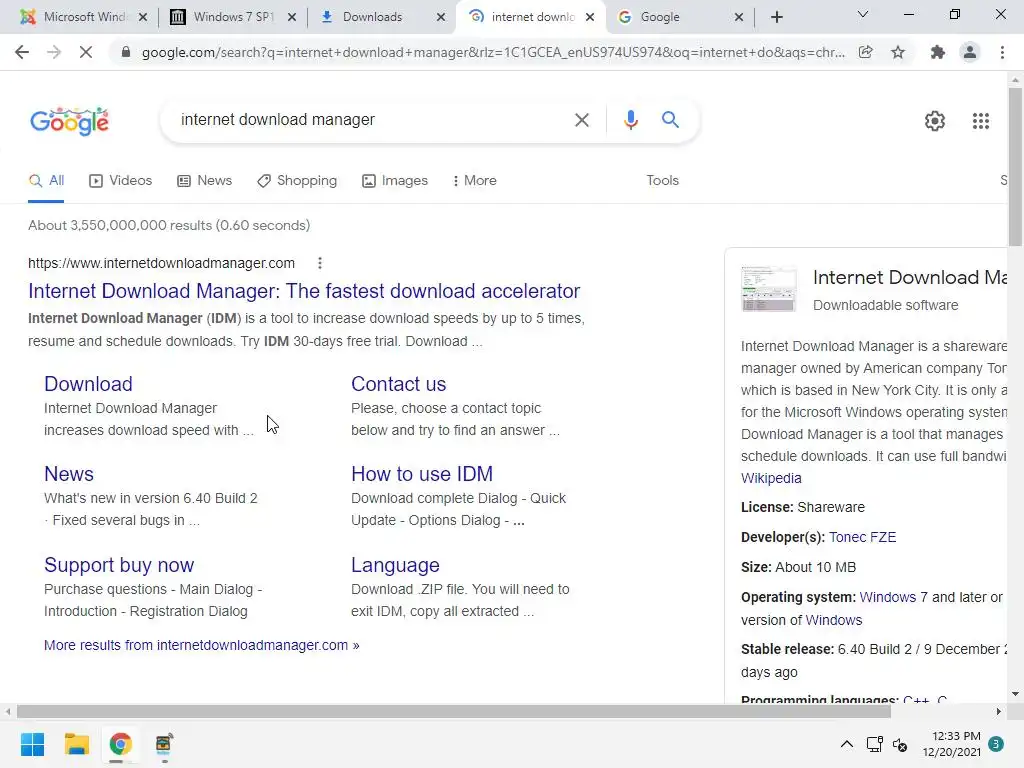This screenshot has width=1024, height=768.
Task: Select the All results filter
Action: pos(46,181)
